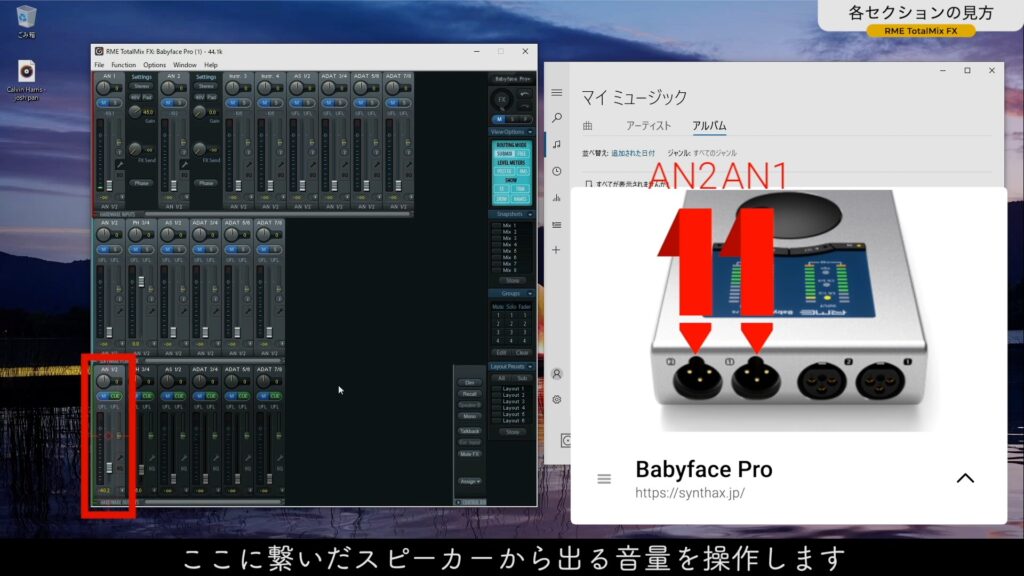Toggle Stereo in the AN 2 settings panel

coord(206,86)
